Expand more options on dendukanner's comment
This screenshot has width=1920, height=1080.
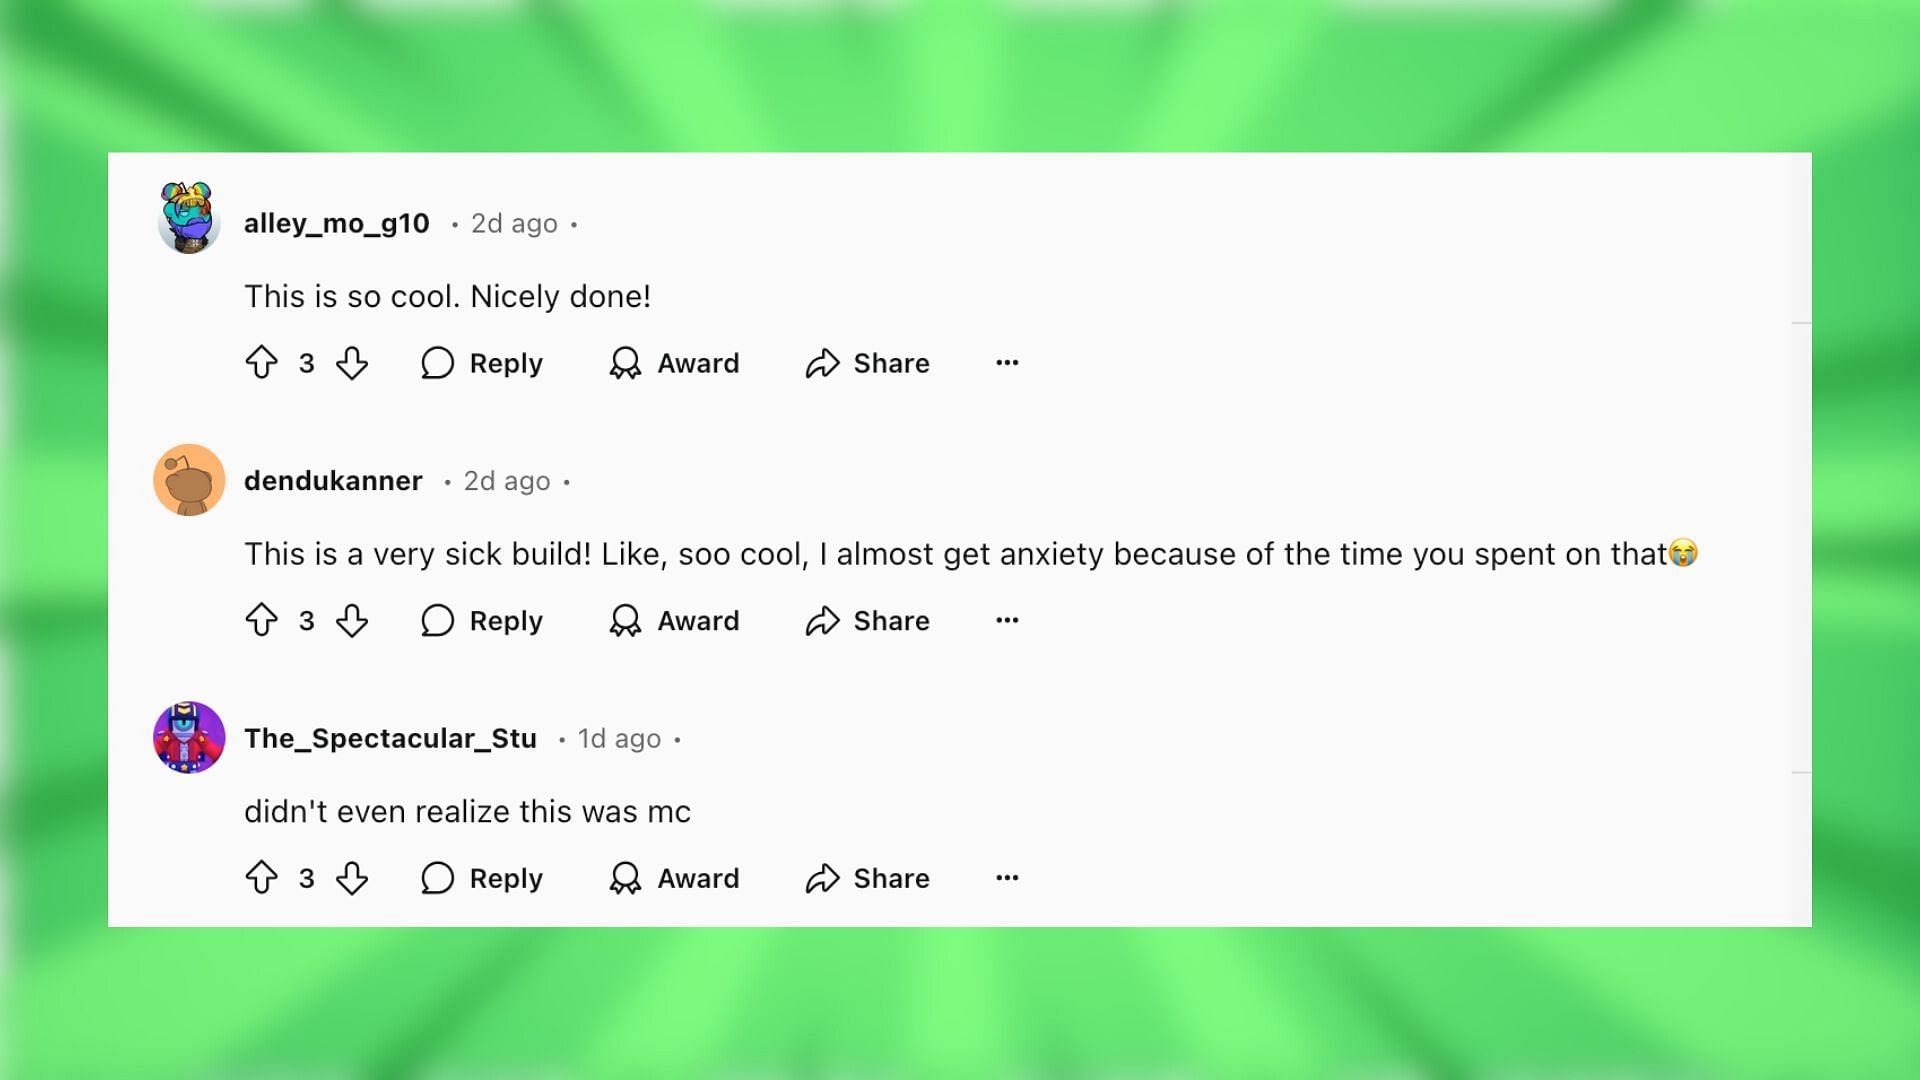[x=1007, y=620]
